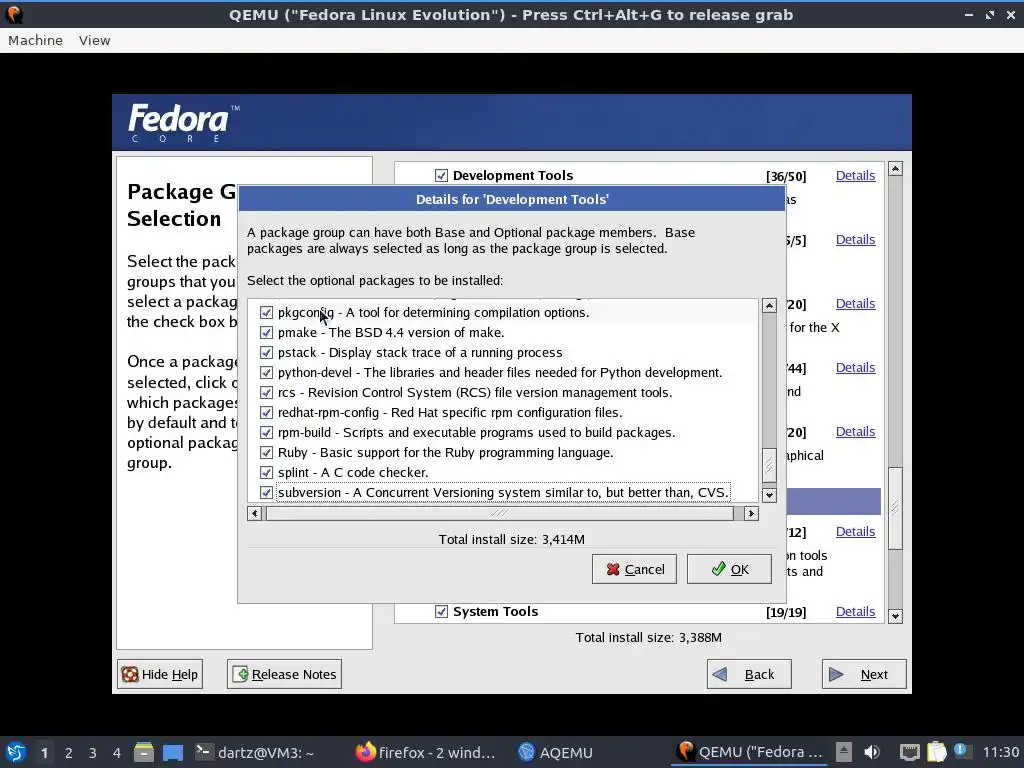Switch to workspace 2
The height and width of the screenshot is (768, 1024).
[x=69, y=753]
